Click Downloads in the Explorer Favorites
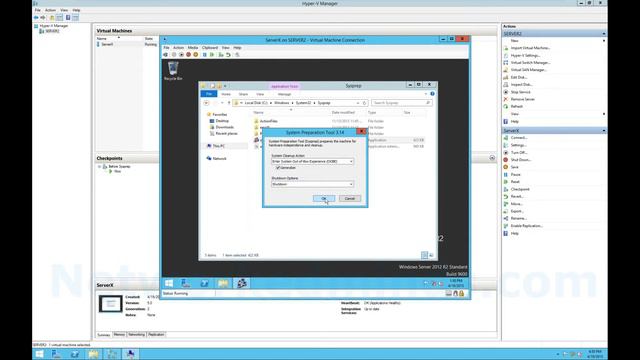The width and height of the screenshot is (640, 360). pyautogui.click(x=224, y=127)
